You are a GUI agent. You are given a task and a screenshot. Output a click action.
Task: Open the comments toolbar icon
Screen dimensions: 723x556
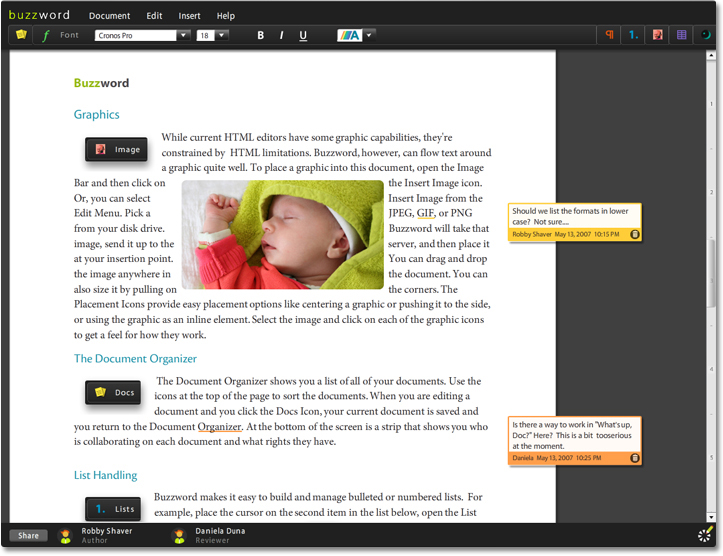[705, 35]
